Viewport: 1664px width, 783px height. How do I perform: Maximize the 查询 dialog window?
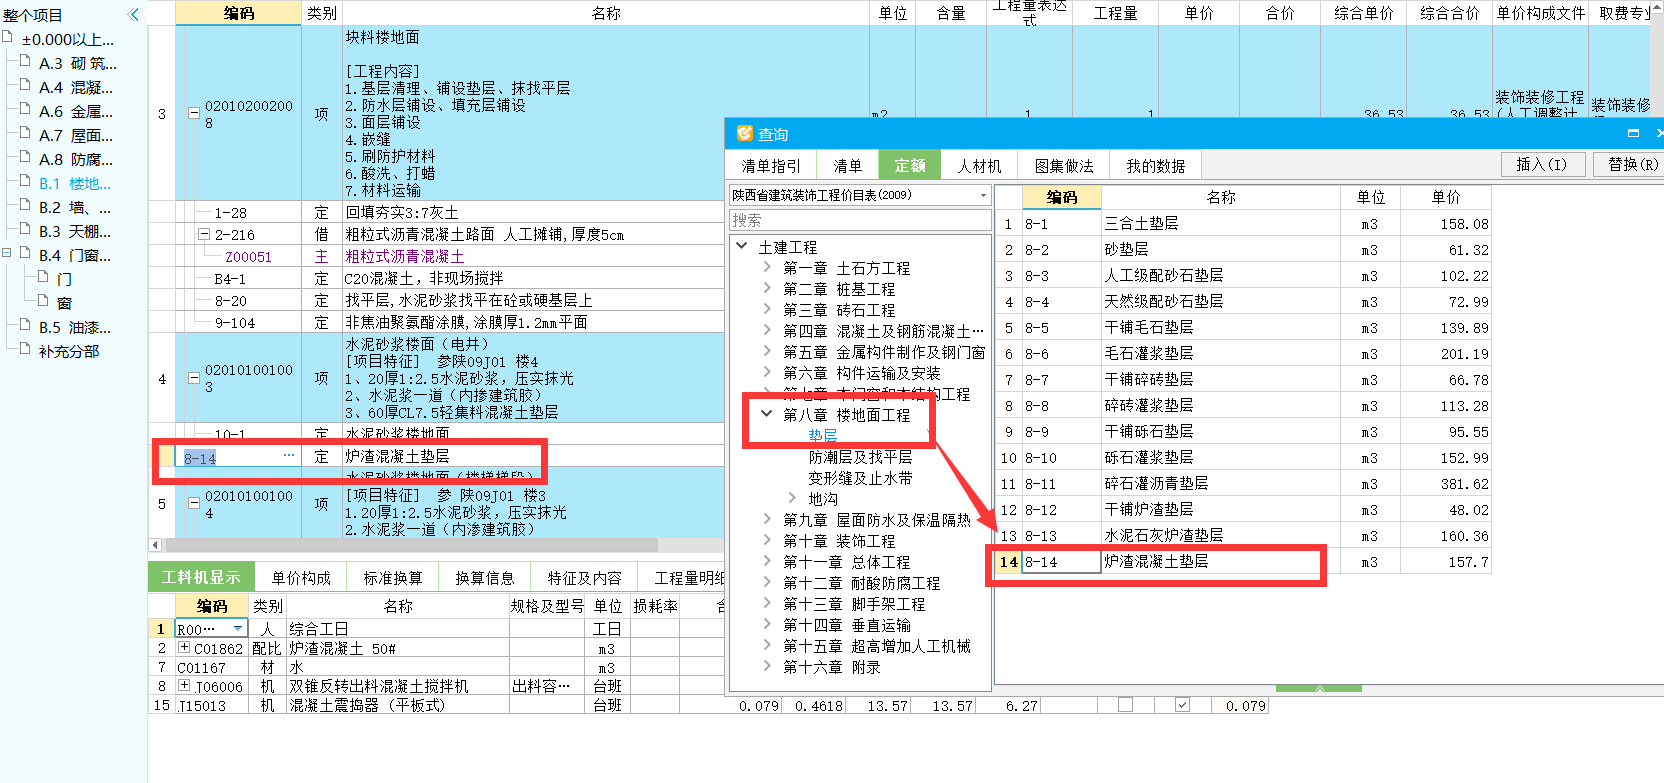click(1633, 133)
